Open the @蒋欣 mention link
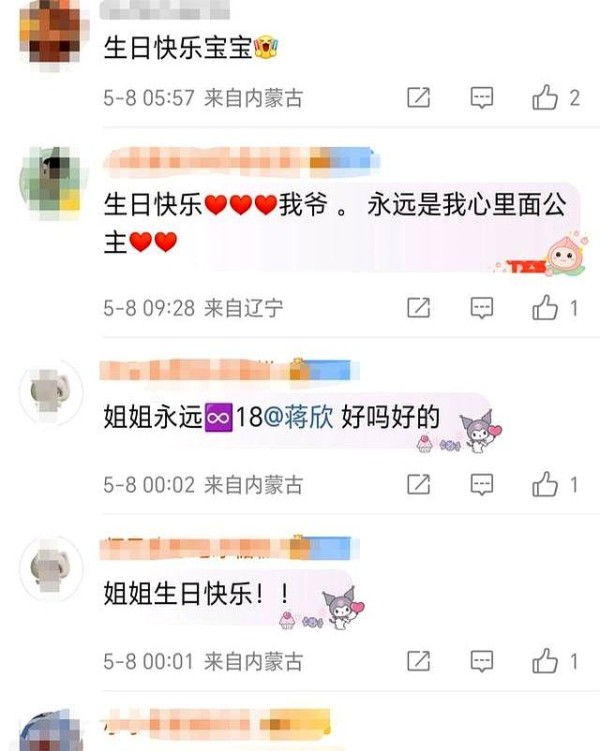The width and height of the screenshot is (600, 751). (x=298, y=416)
